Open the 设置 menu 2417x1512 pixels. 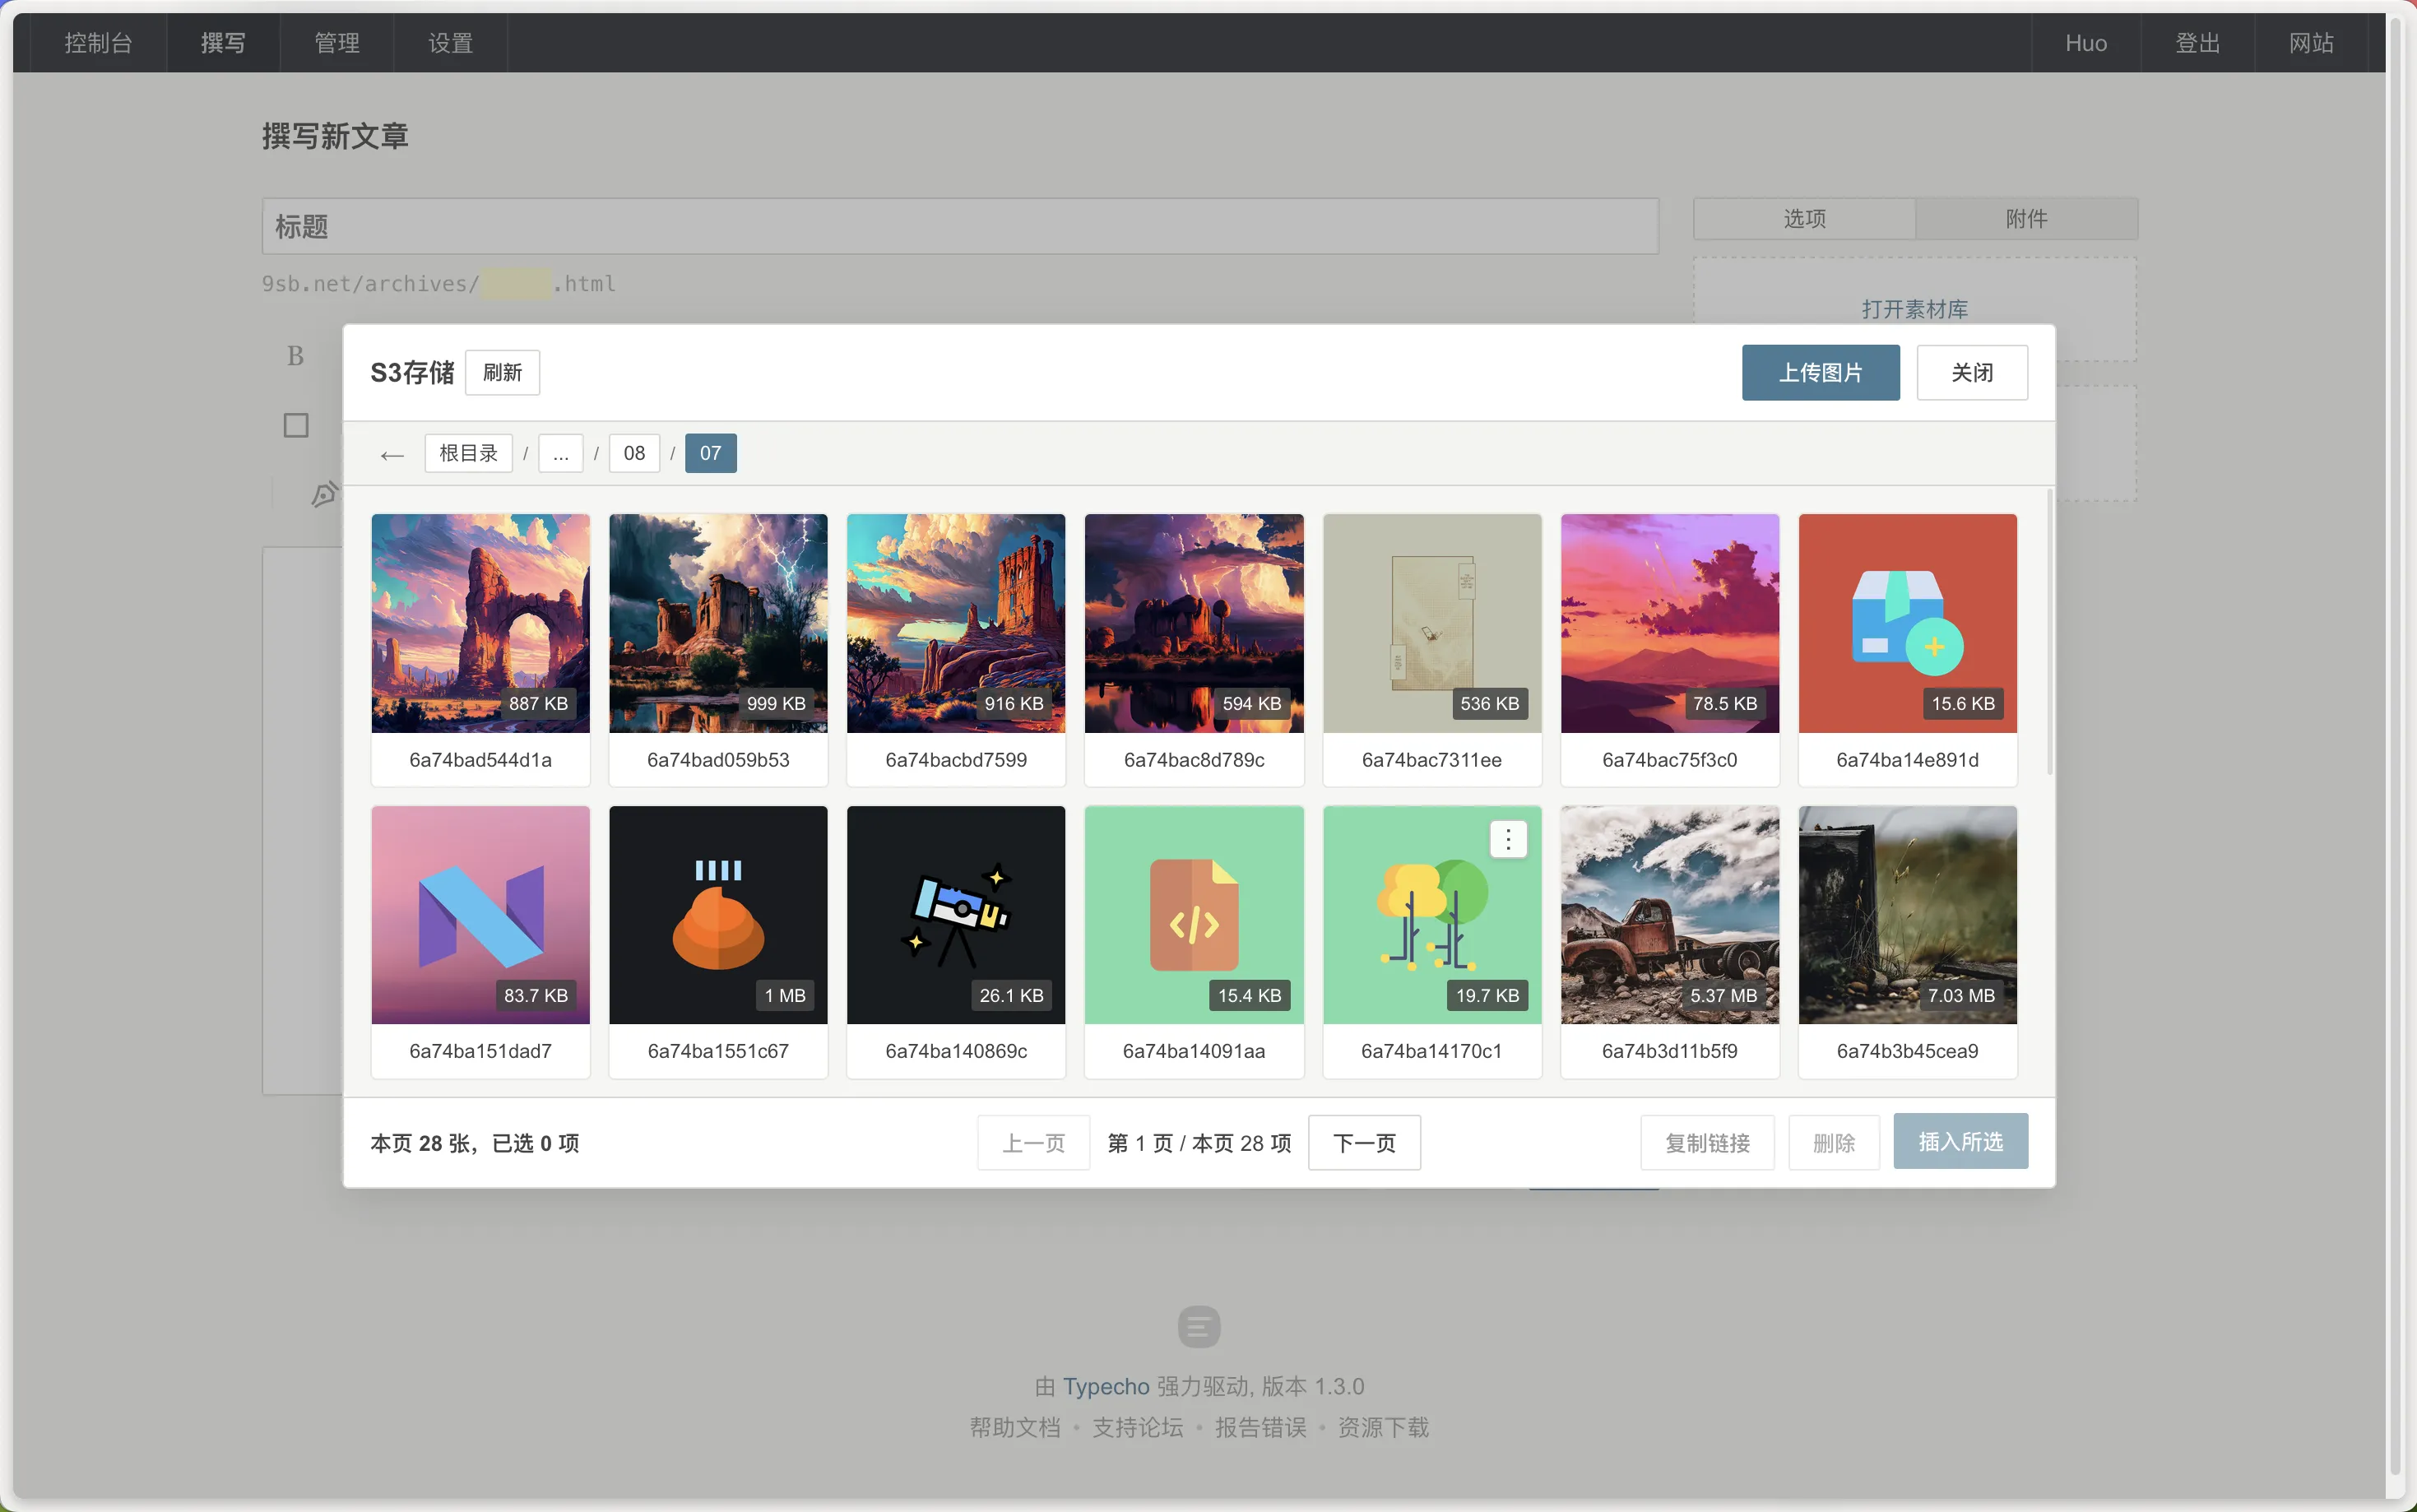(x=451, y=43)
